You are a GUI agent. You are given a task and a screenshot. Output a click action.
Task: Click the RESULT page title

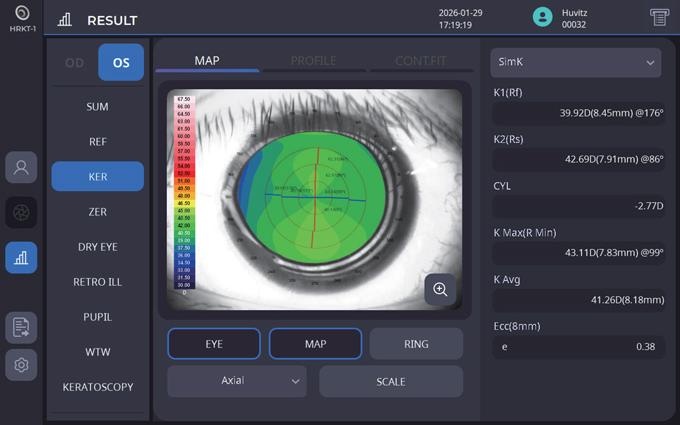coord(112,20)
